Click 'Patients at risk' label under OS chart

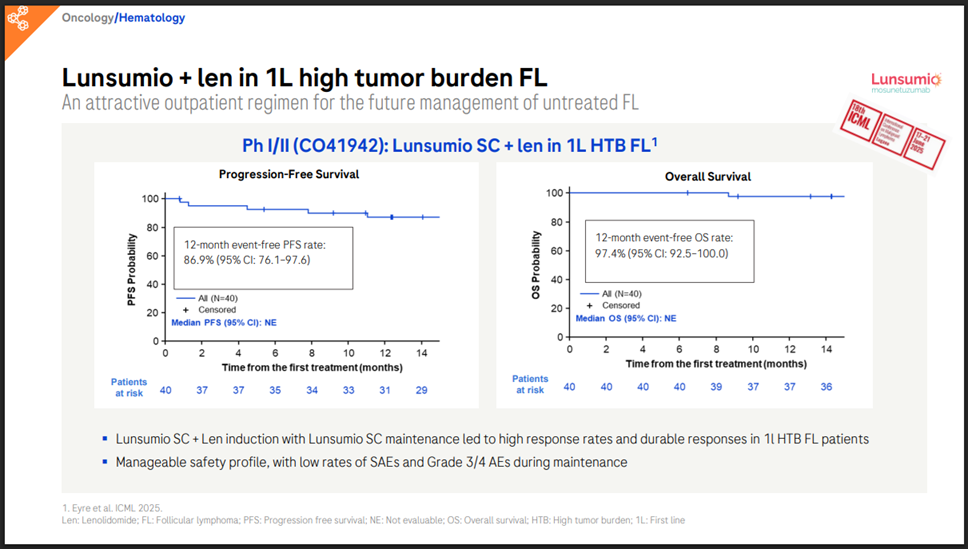point(530,384)
